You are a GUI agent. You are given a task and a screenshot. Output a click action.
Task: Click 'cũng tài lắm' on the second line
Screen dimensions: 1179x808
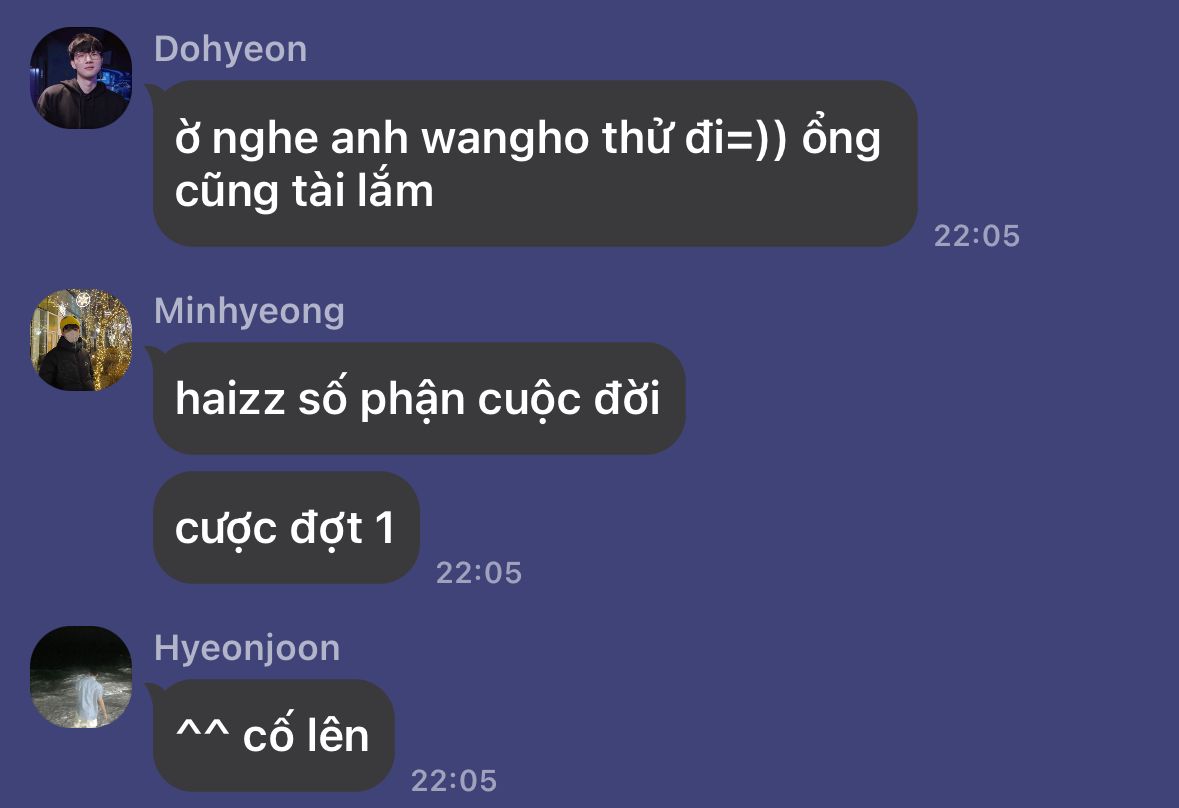pyautogui.click(x=304, y=191)
